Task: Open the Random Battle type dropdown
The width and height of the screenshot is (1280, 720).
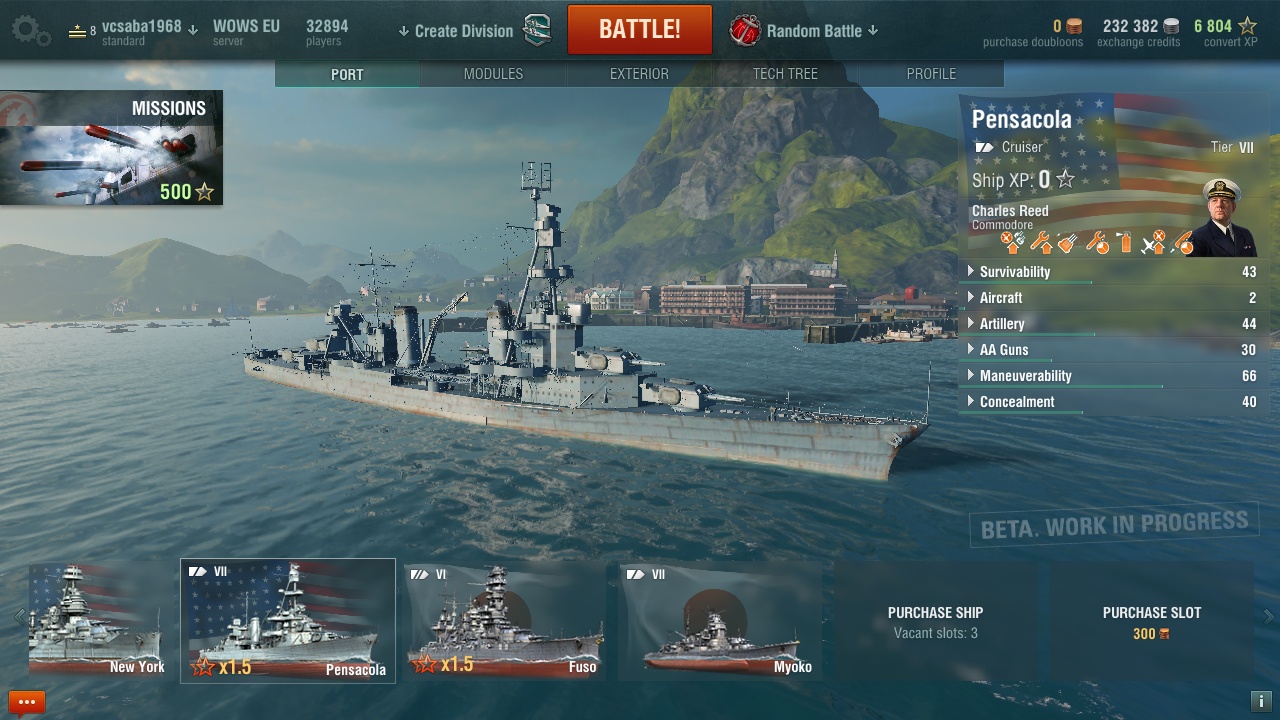Action: tap(822, 31)
